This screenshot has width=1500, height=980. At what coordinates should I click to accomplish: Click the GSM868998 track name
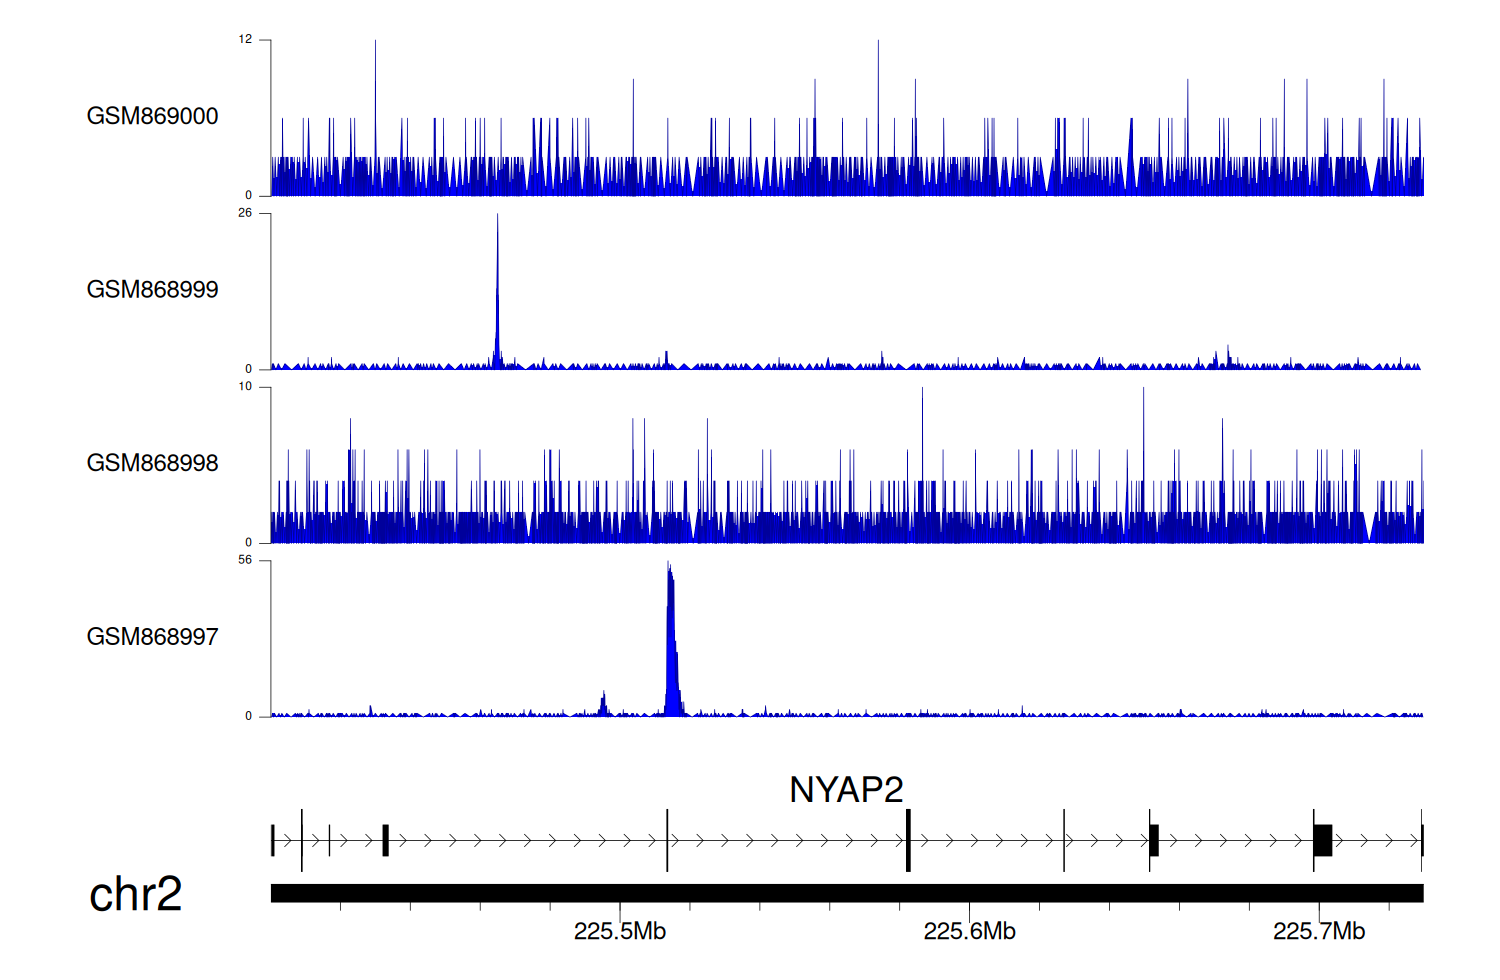152,463
